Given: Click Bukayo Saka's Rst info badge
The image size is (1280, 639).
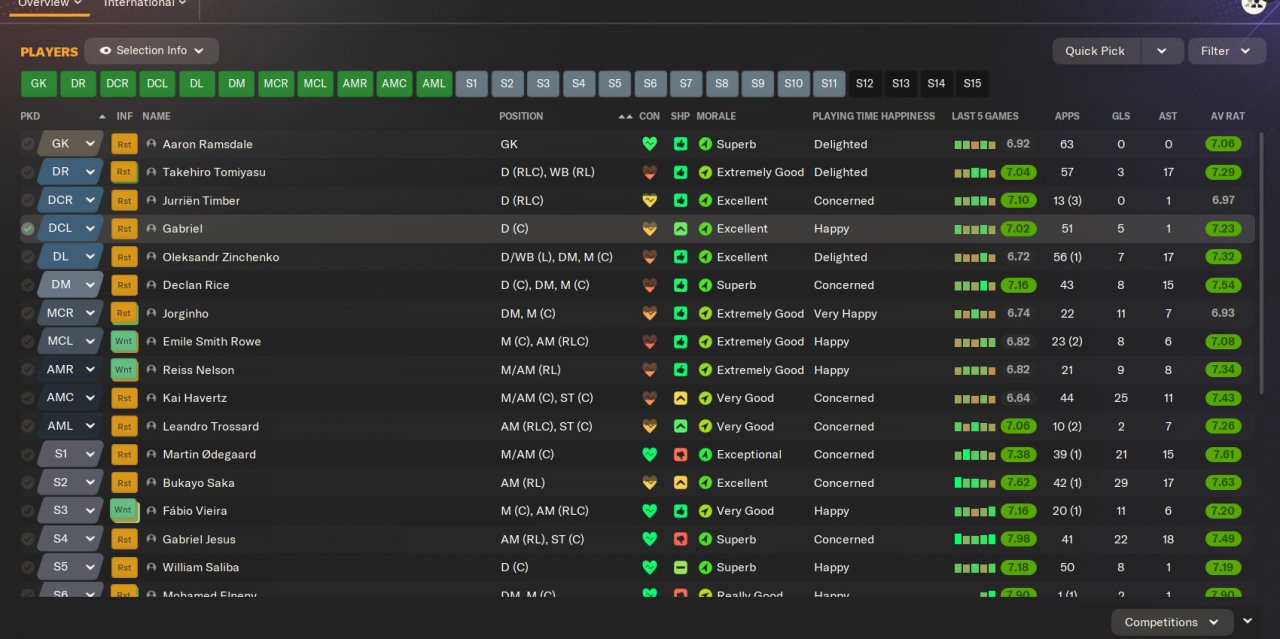Looking at the screenshot, I should (x=124, y=482).
